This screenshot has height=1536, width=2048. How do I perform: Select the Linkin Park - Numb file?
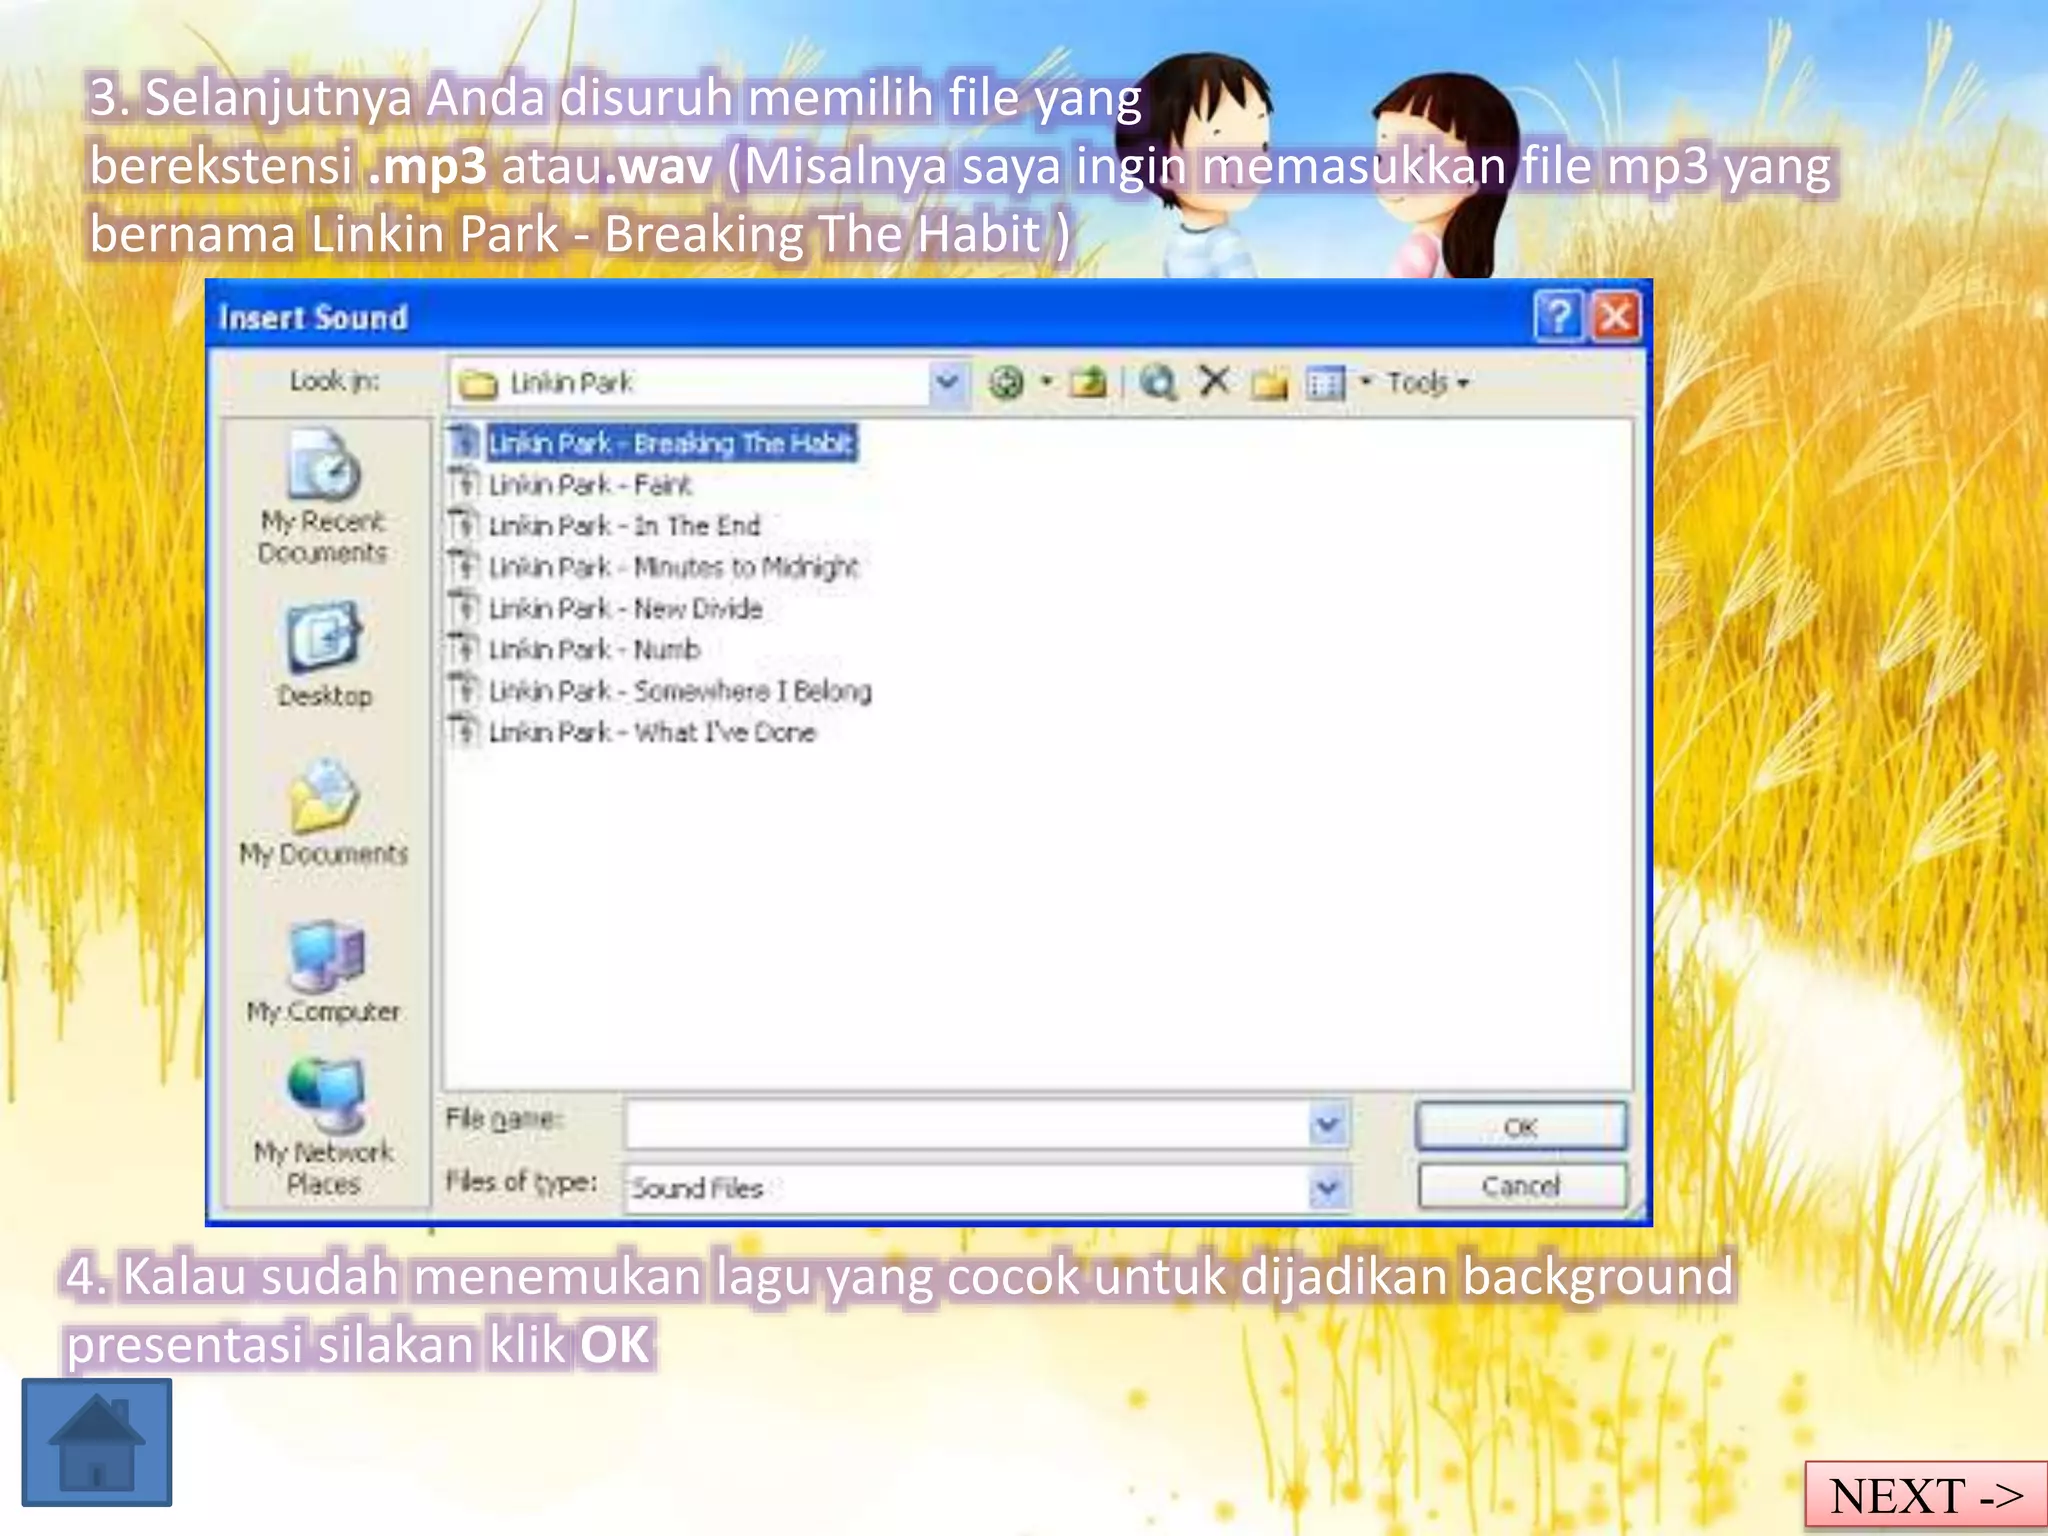click(x=594, y=649)
